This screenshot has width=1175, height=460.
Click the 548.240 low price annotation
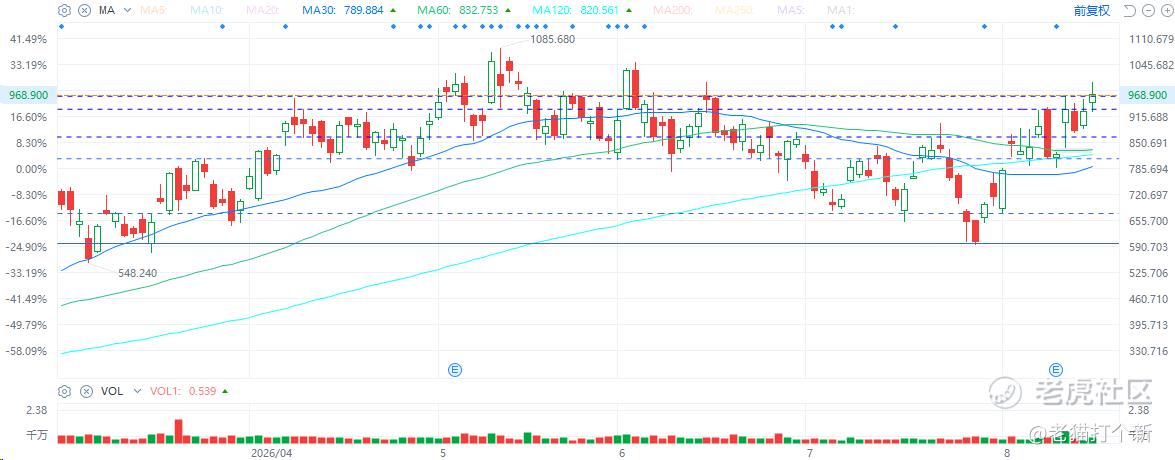pos(137,273)
